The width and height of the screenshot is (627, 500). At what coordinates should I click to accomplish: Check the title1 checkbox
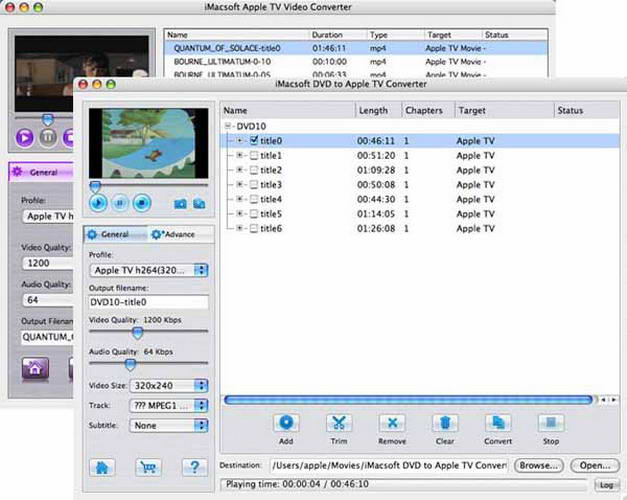[254, 155]
